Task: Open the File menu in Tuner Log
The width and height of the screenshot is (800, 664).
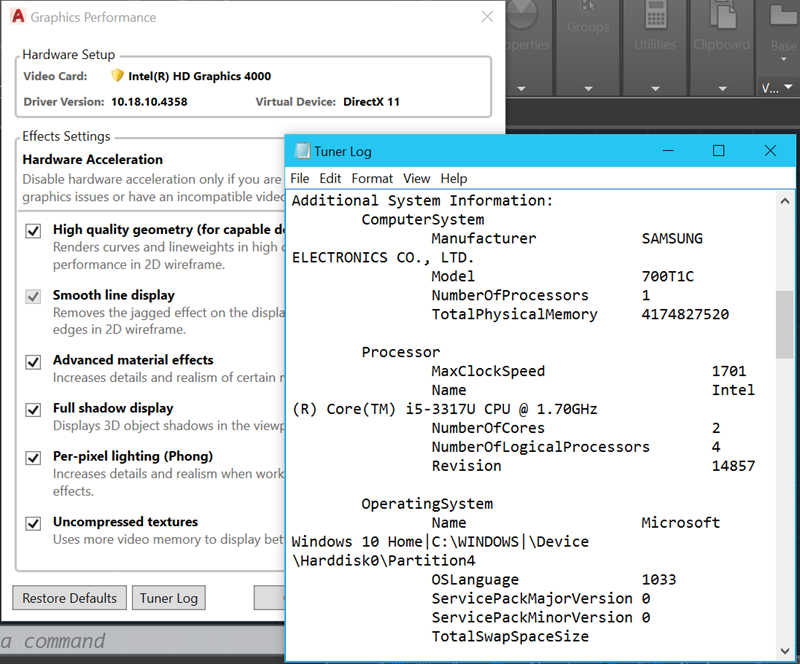Action: click(x=300, y=178)
